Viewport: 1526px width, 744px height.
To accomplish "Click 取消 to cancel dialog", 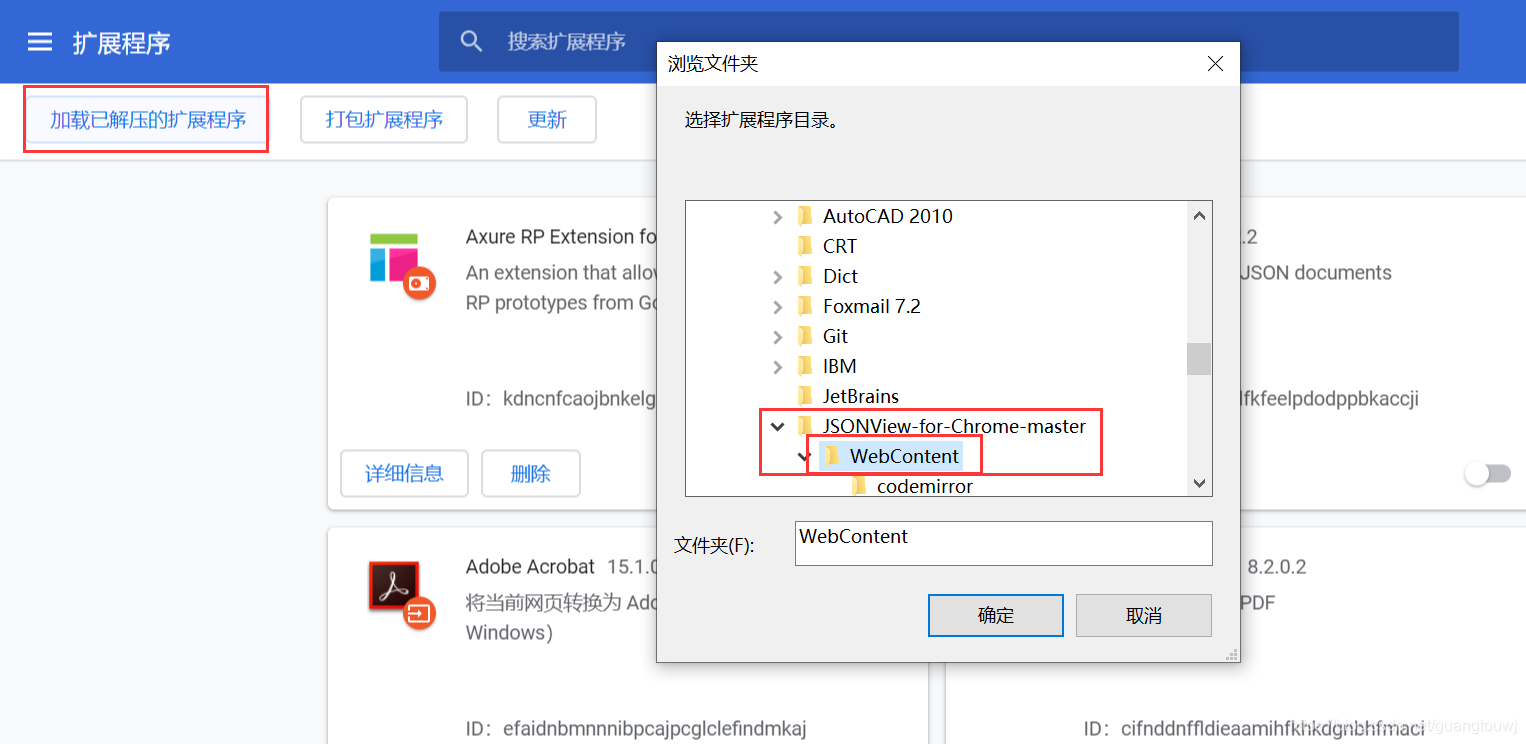I will [x=1144, y=615].
